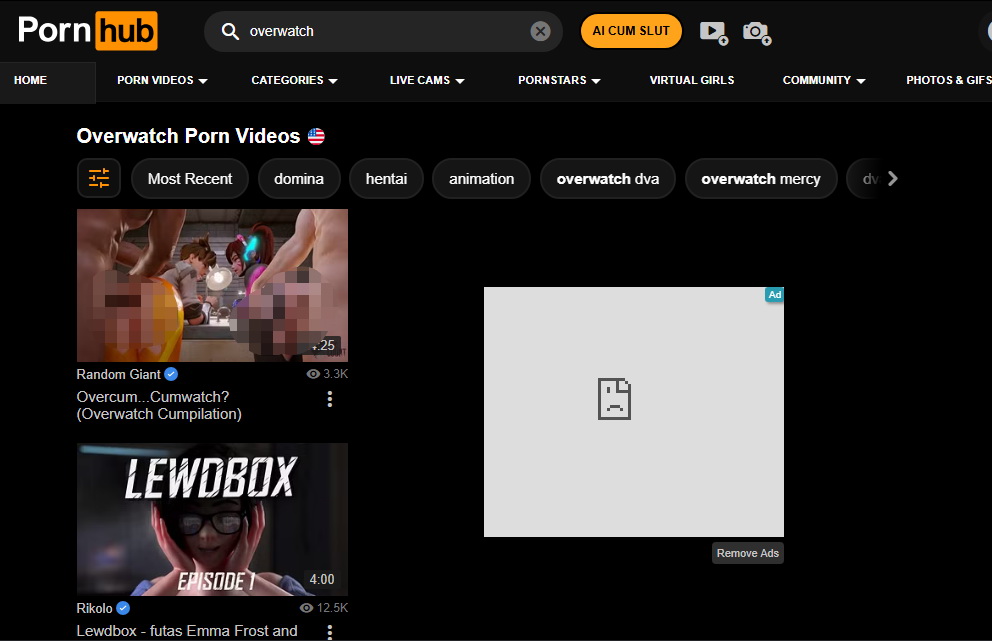Click the 'Remove Ads' button
This screenshot has height=641, width=992.
(747, 553)
